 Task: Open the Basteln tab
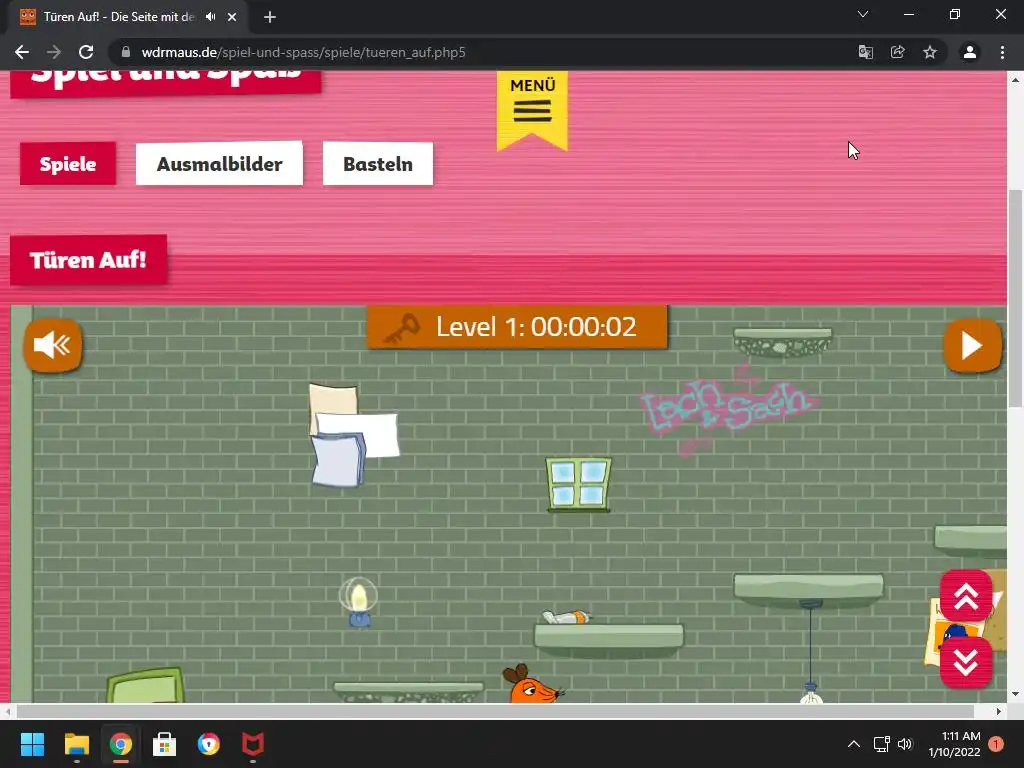[x=378, y=163]
